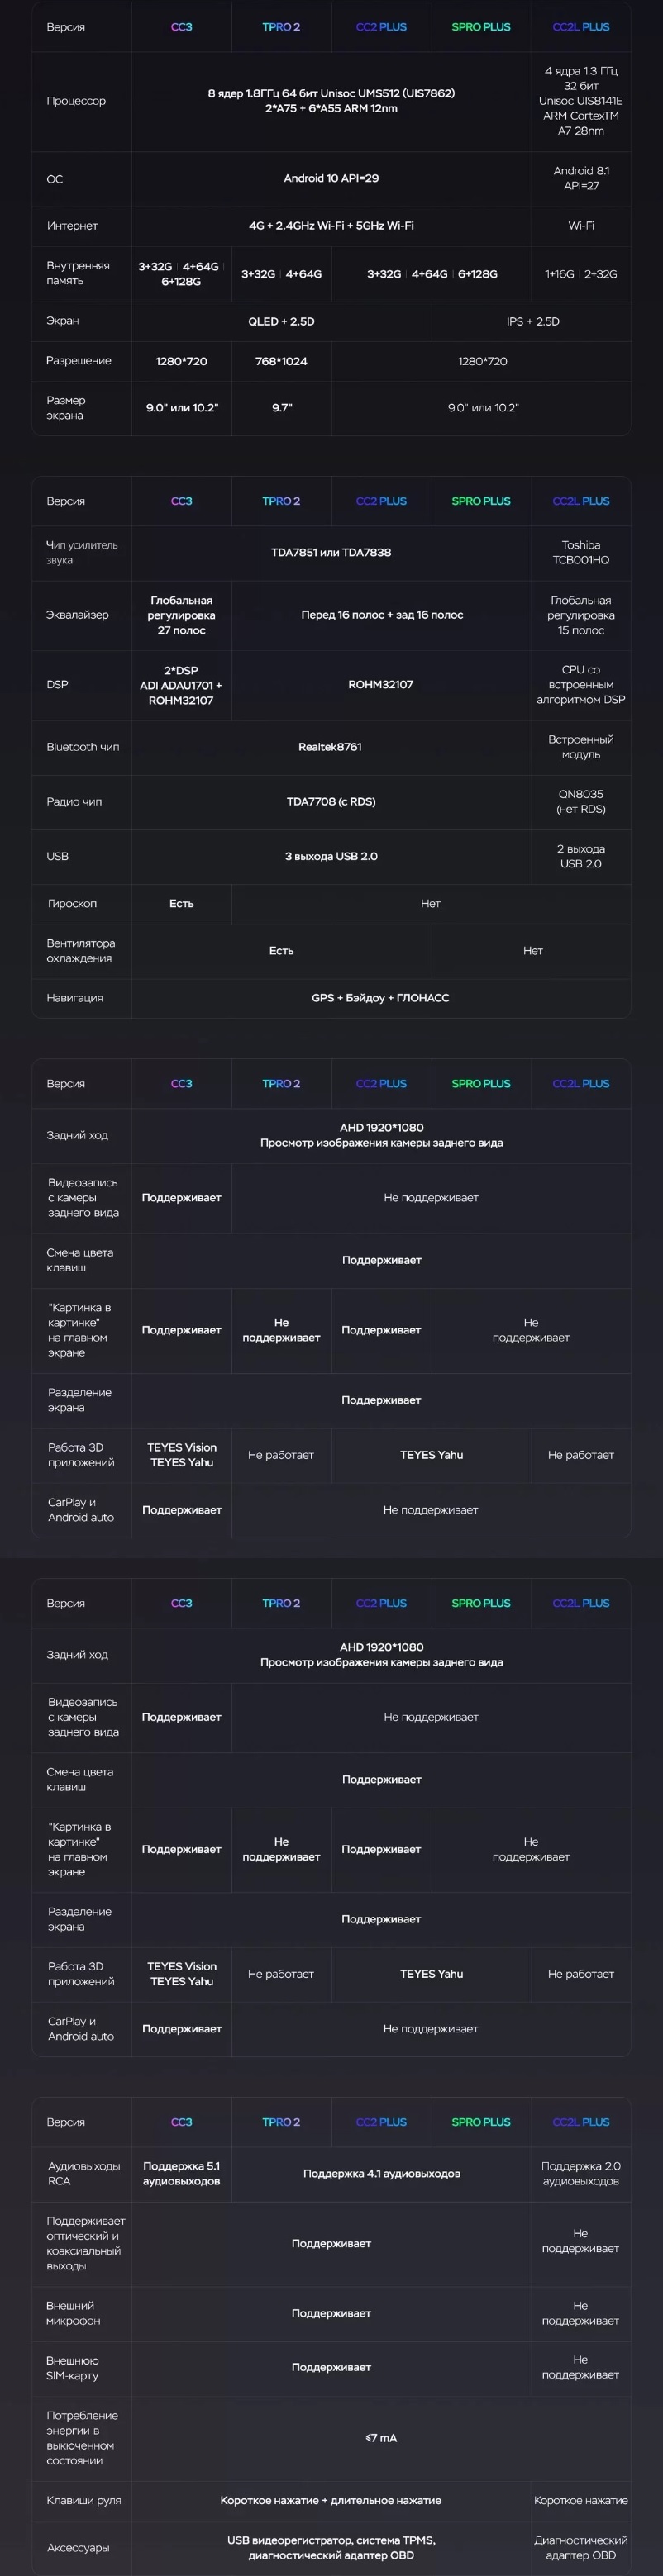
Task: Click the Android 10 API=29 cell
Action: 331,178
